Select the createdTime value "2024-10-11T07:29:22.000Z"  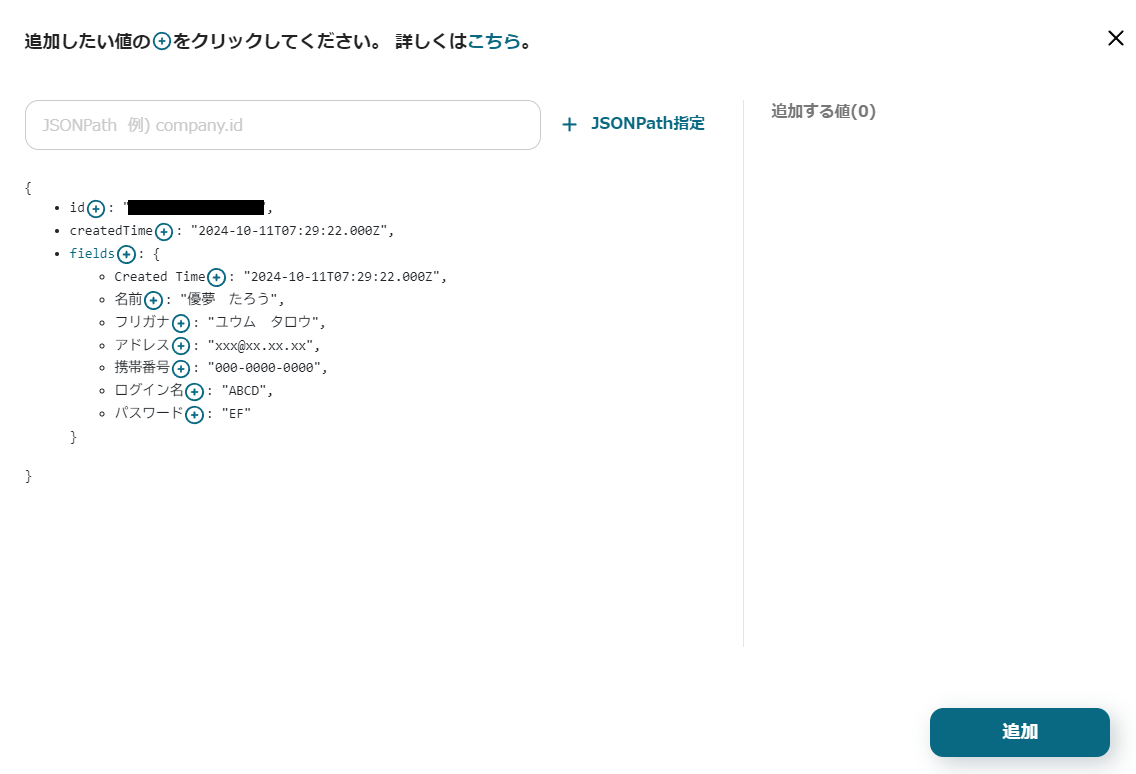(289, 231)
